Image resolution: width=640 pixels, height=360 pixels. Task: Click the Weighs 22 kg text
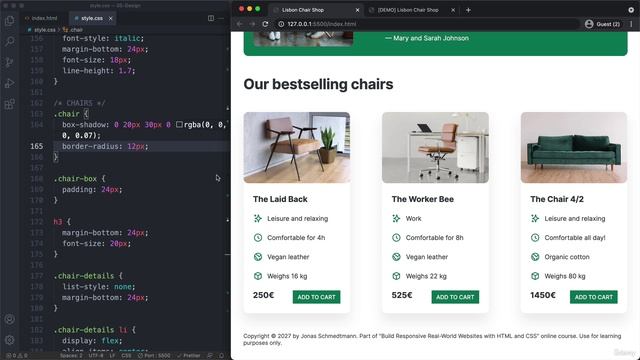(x=426, y=276)
